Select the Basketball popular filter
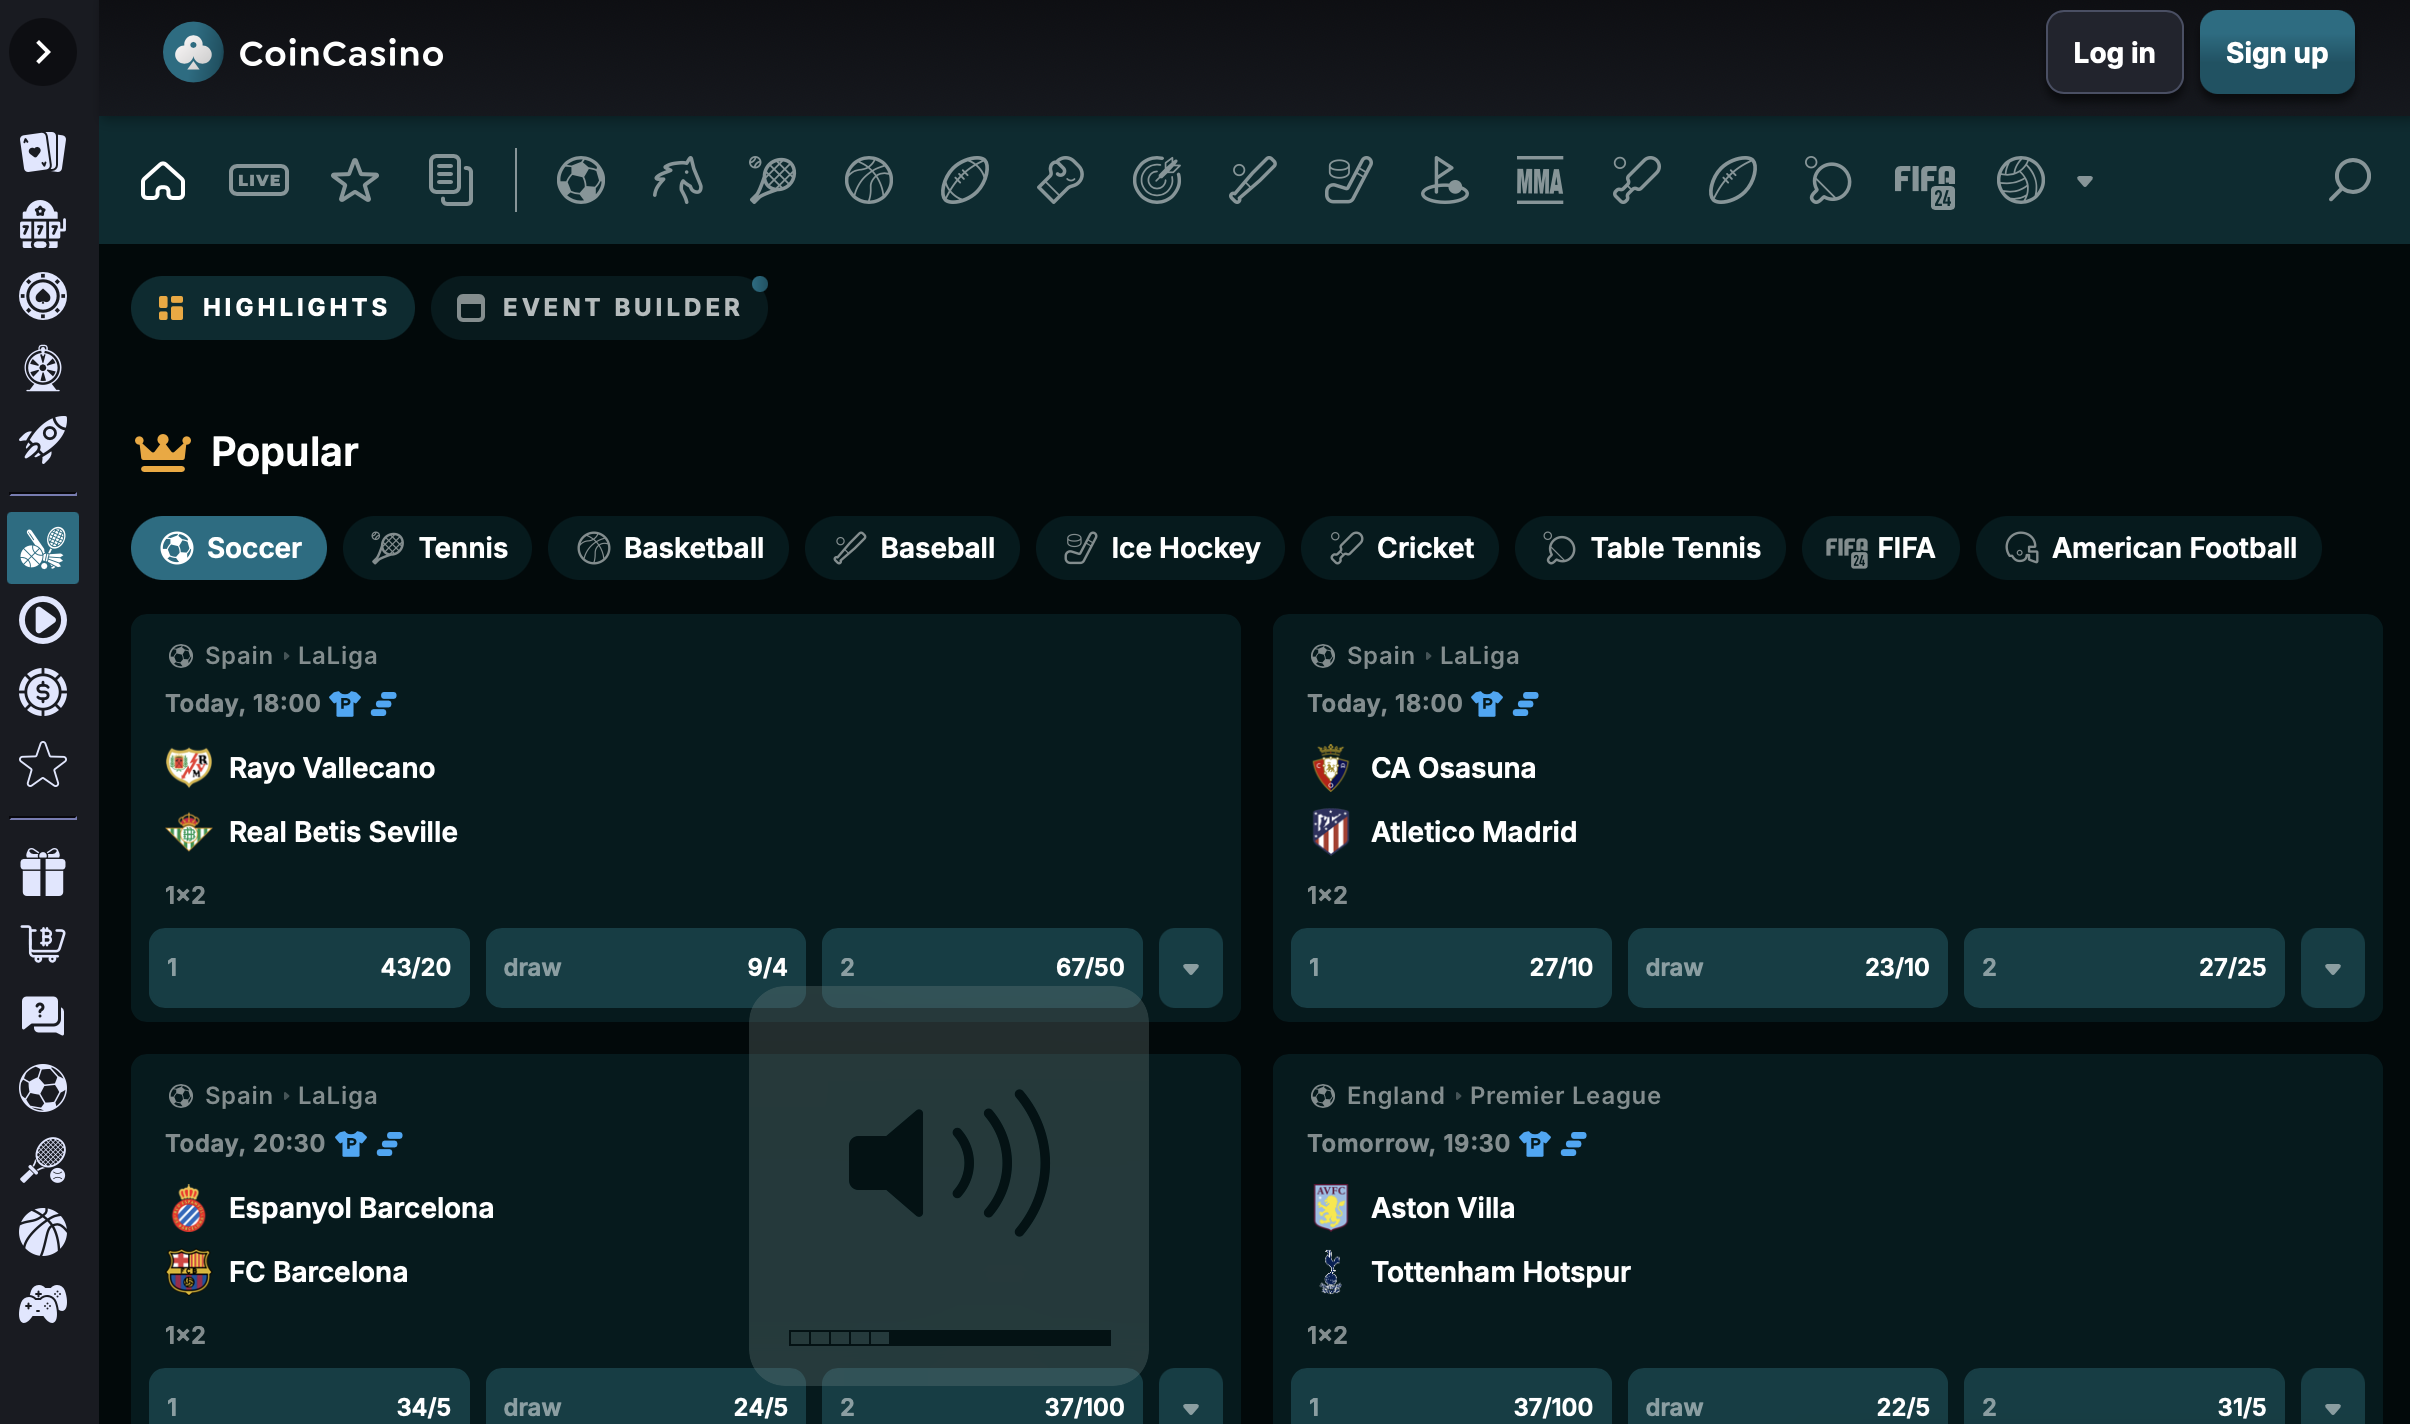Screen dimensions: 2410x1424 click(669, 548)
